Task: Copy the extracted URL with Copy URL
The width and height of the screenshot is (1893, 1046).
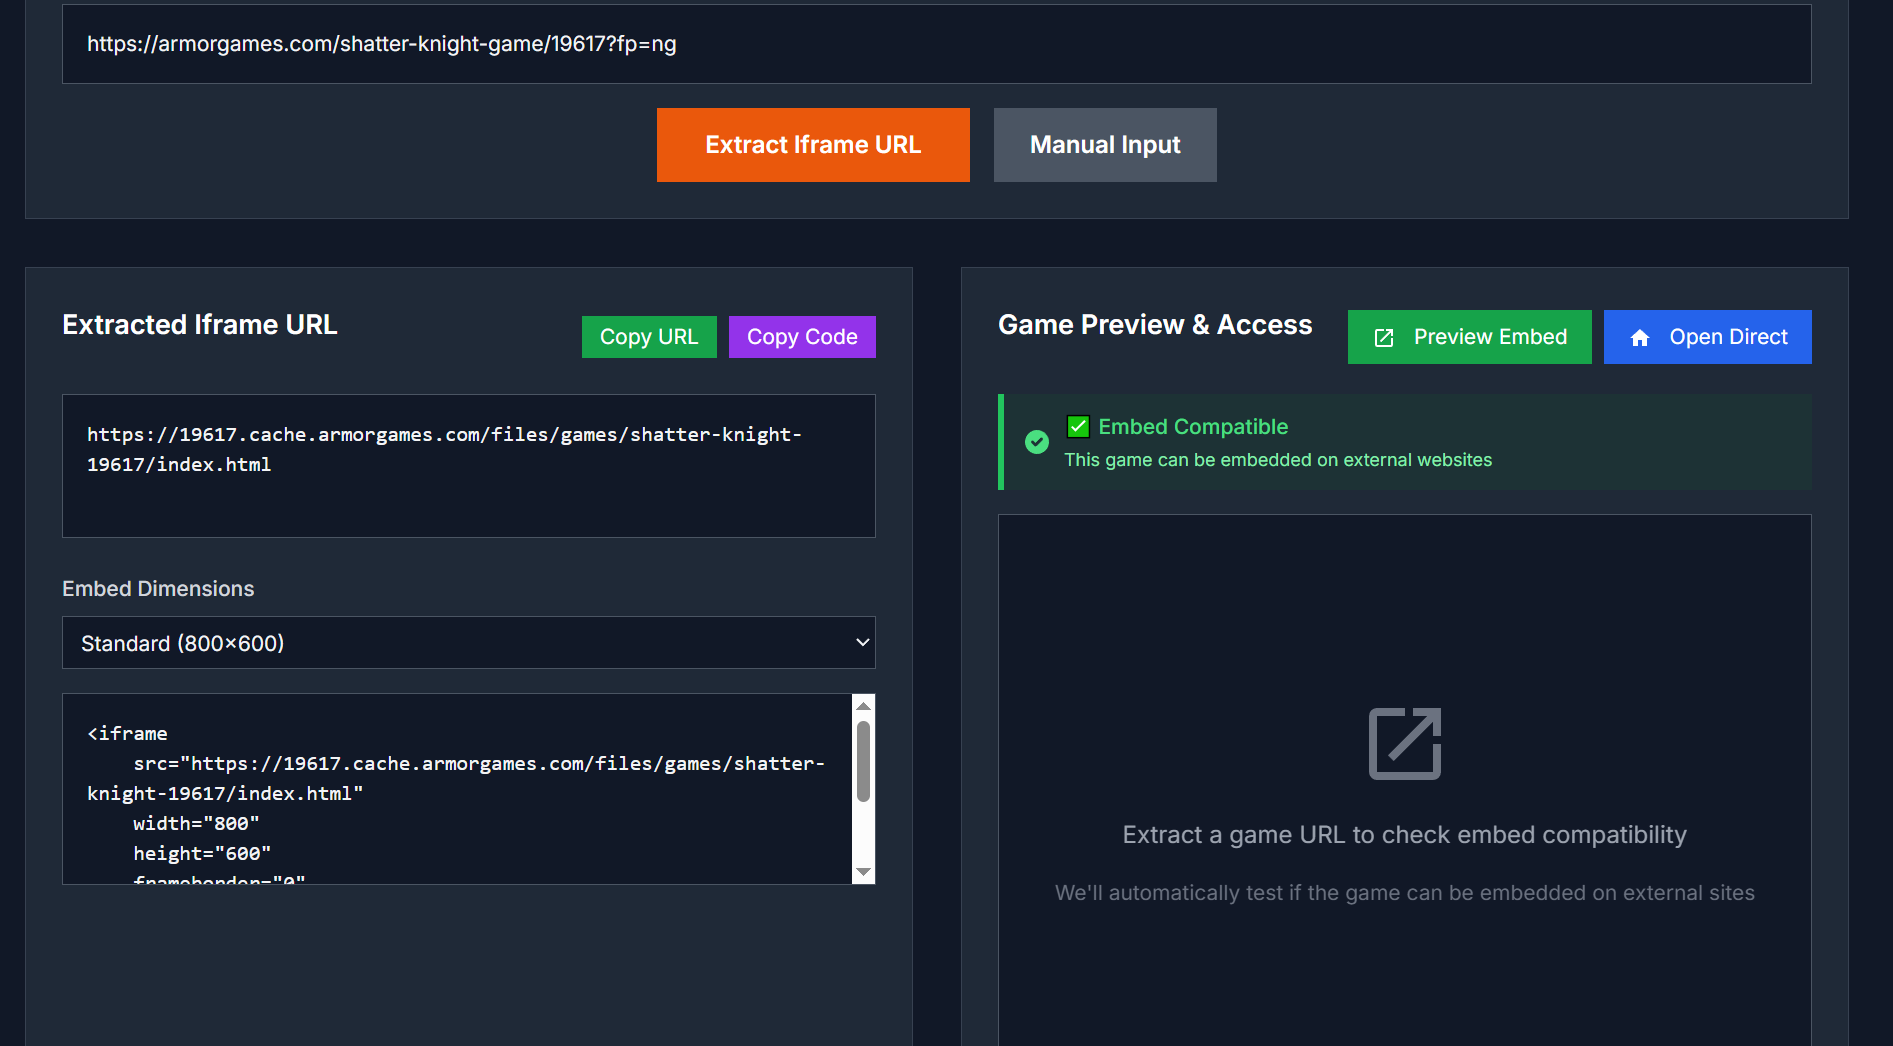Action: pos(648,337)
